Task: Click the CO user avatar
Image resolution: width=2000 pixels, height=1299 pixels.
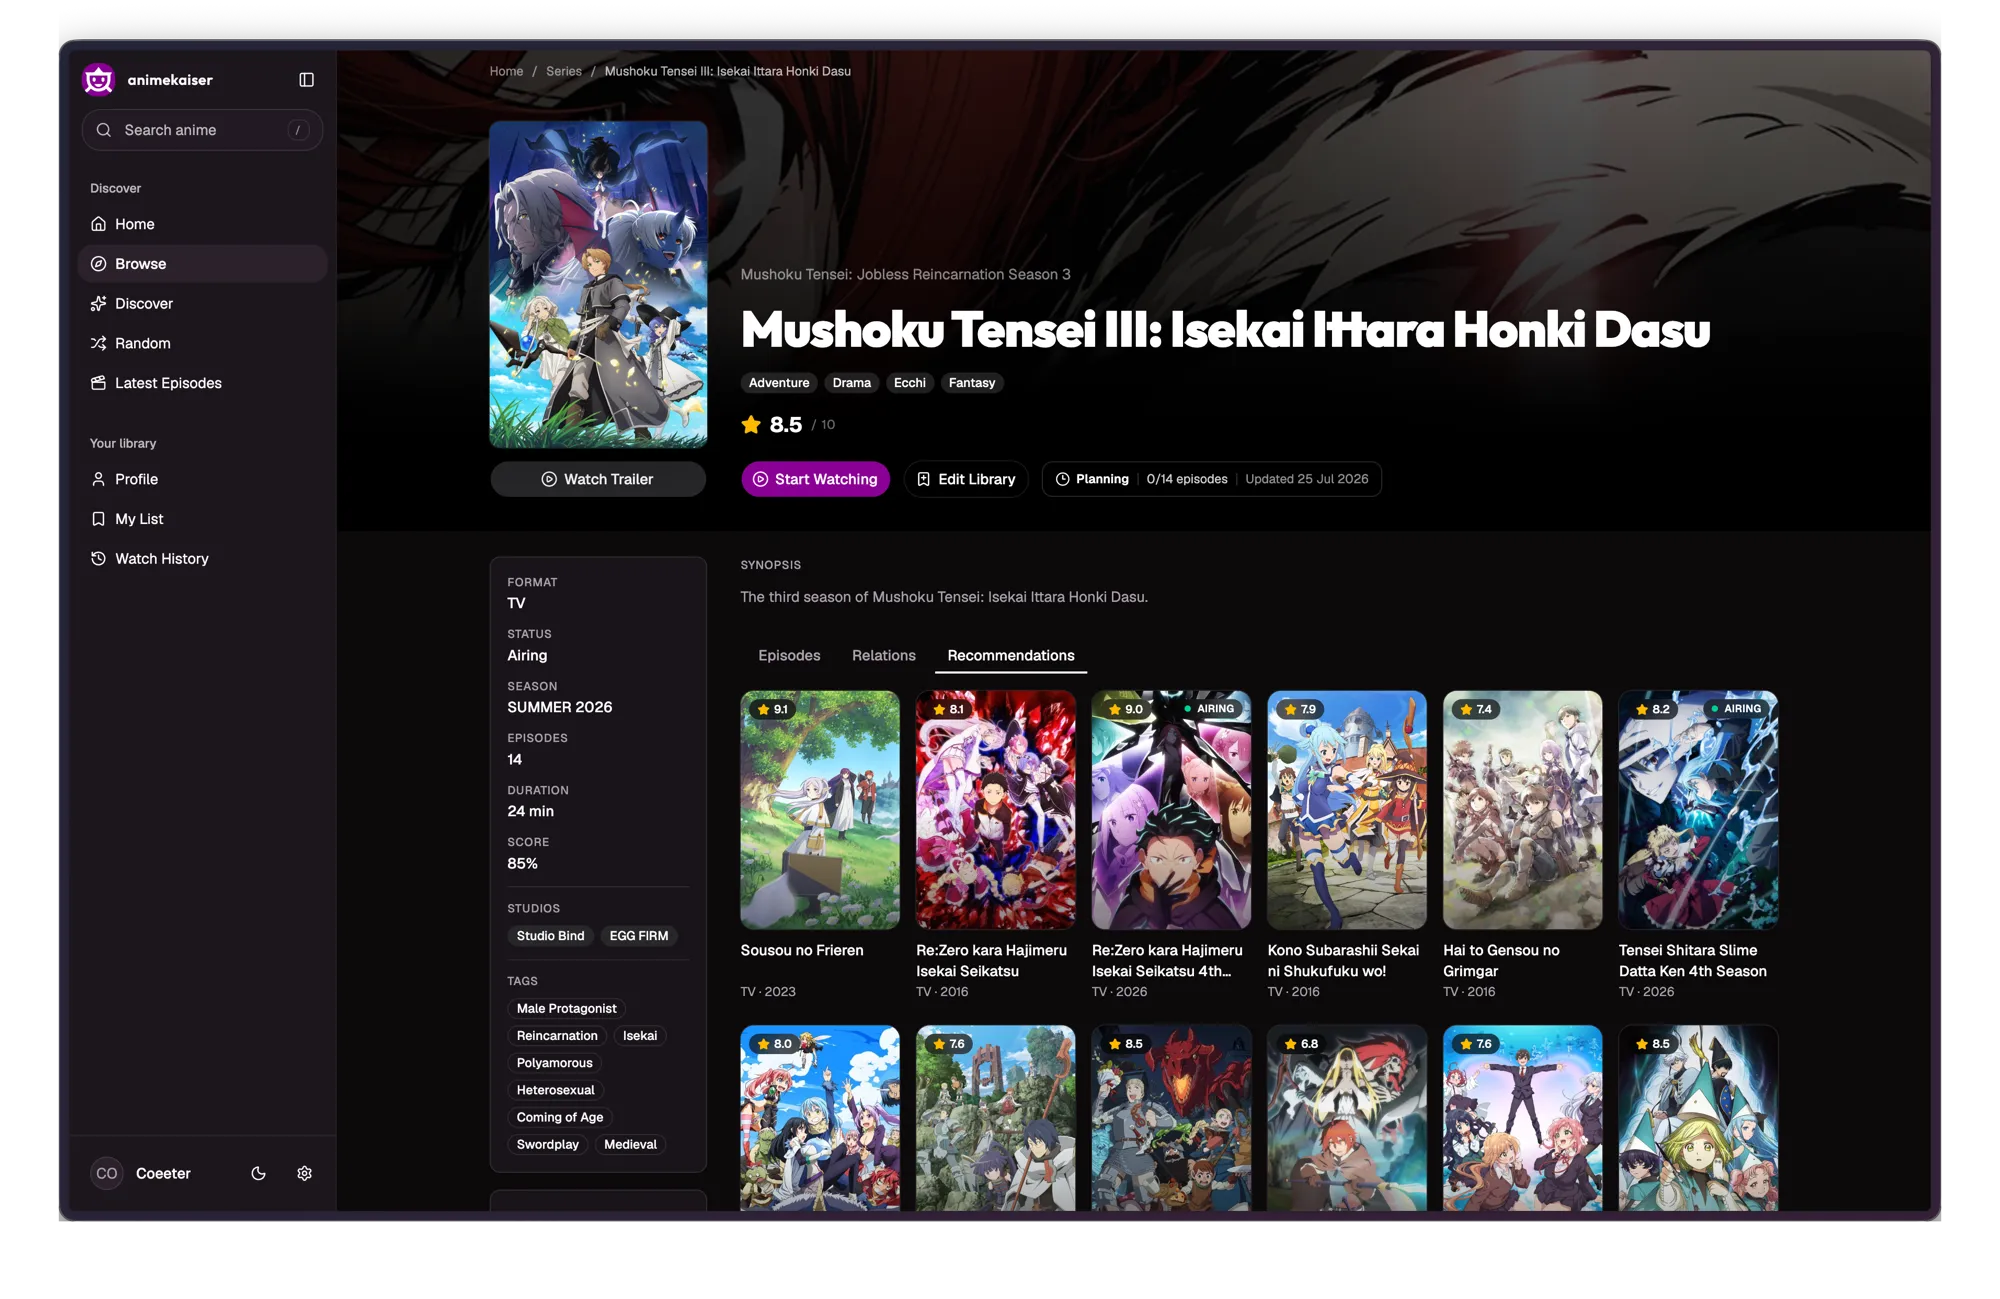Action: click(x=107, y=1173)
